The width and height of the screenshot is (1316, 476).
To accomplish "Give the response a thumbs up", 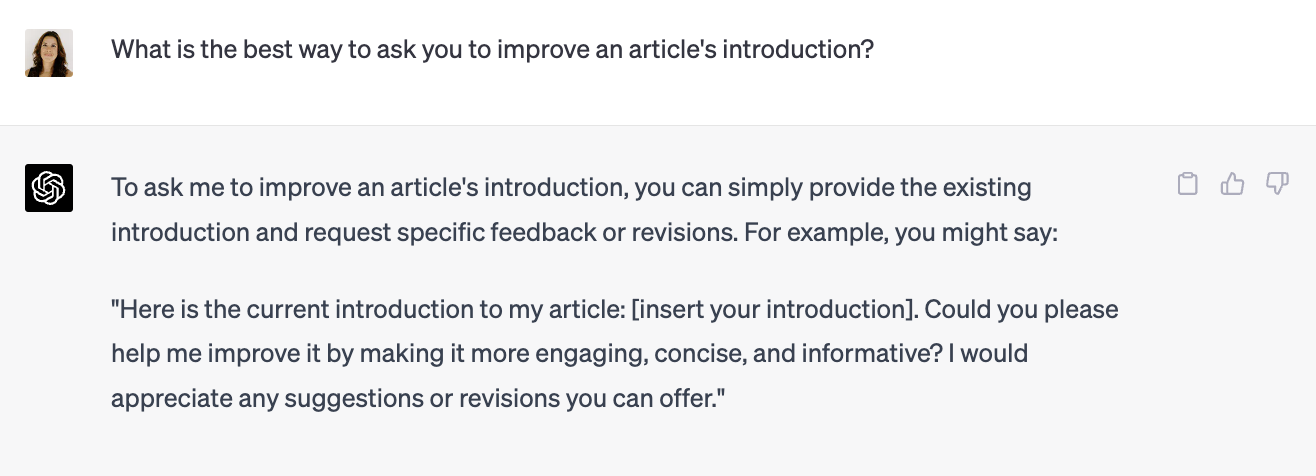I will (x=1232, y=184).
